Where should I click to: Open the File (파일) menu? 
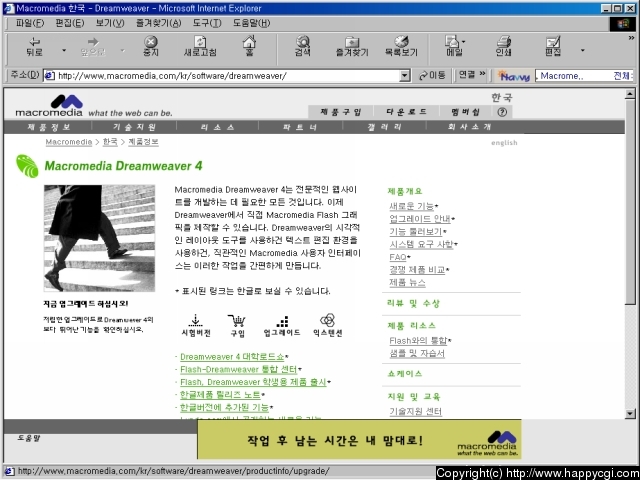[x=29, y=23]
